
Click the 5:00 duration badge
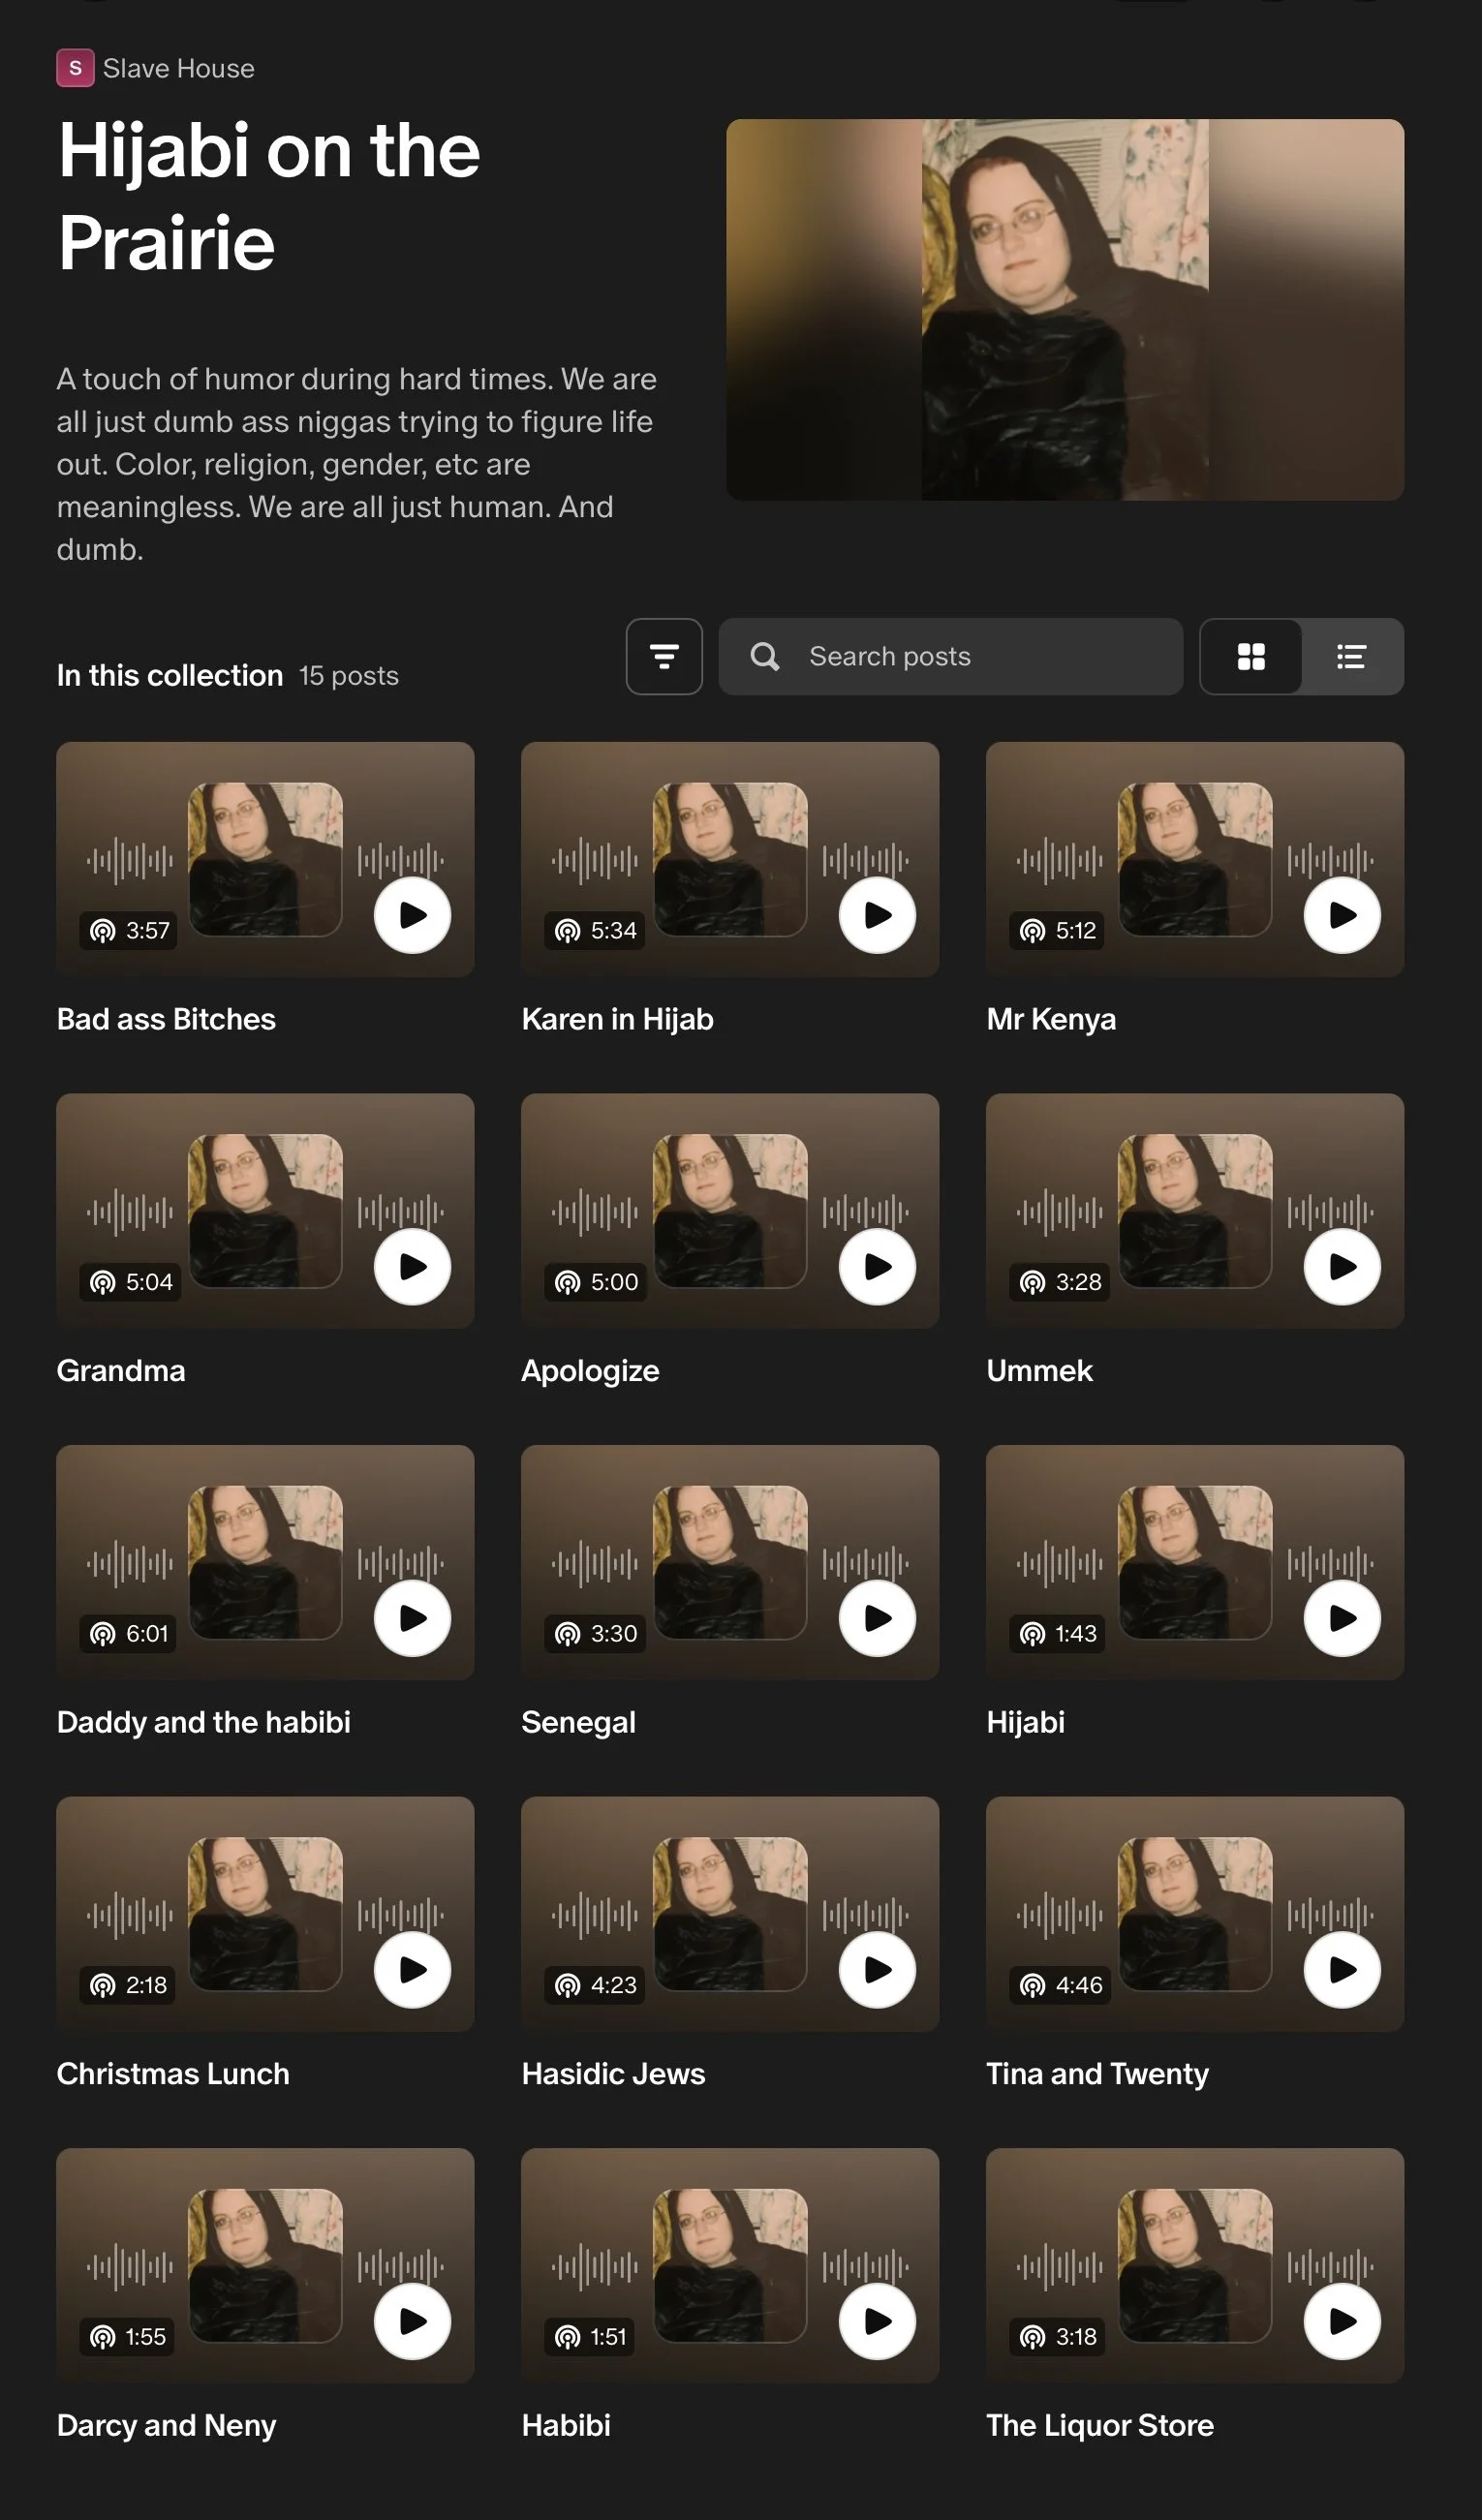point(596,1282)
